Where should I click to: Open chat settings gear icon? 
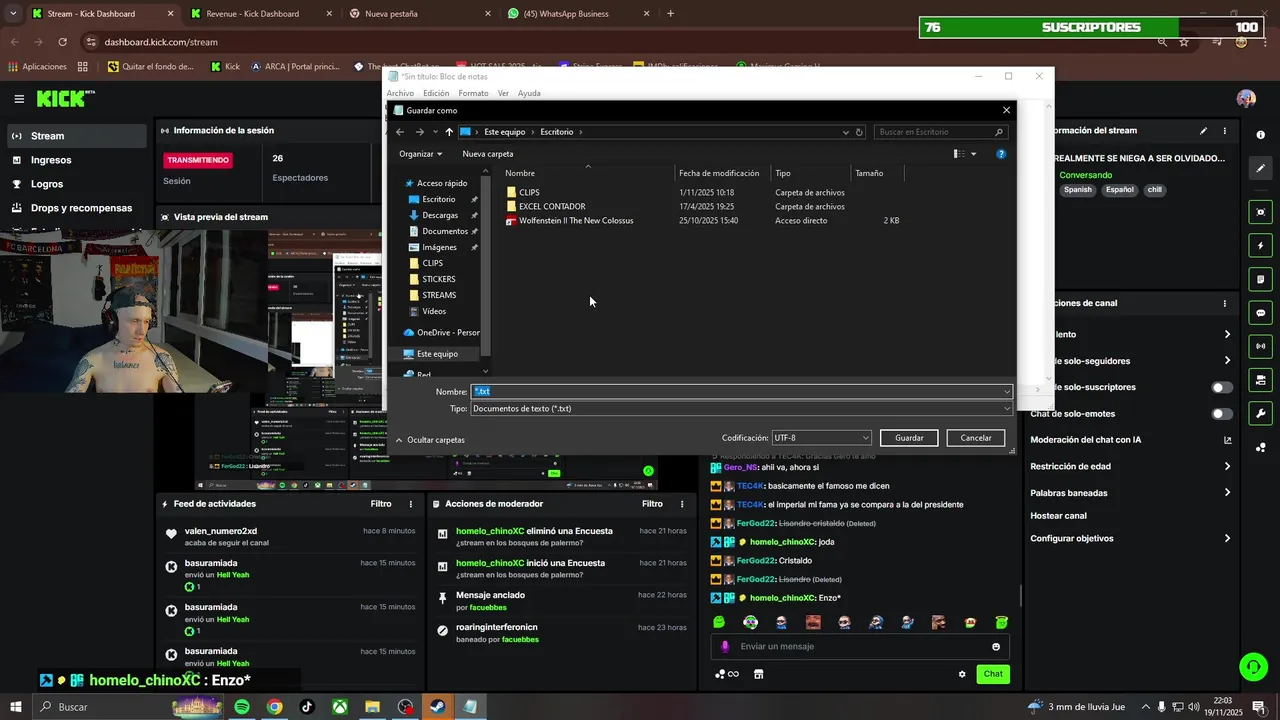(962, 674)
